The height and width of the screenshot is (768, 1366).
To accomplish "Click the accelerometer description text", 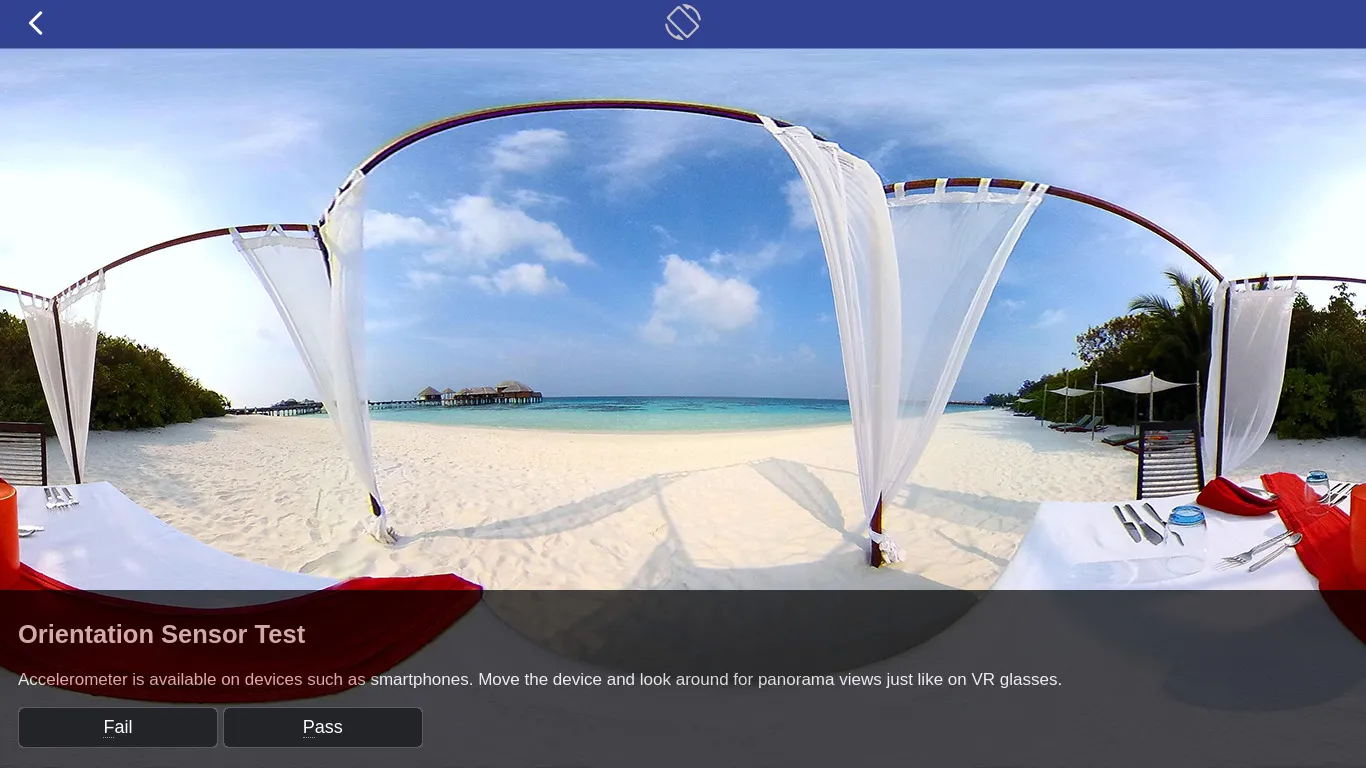I will coord(539,679).
